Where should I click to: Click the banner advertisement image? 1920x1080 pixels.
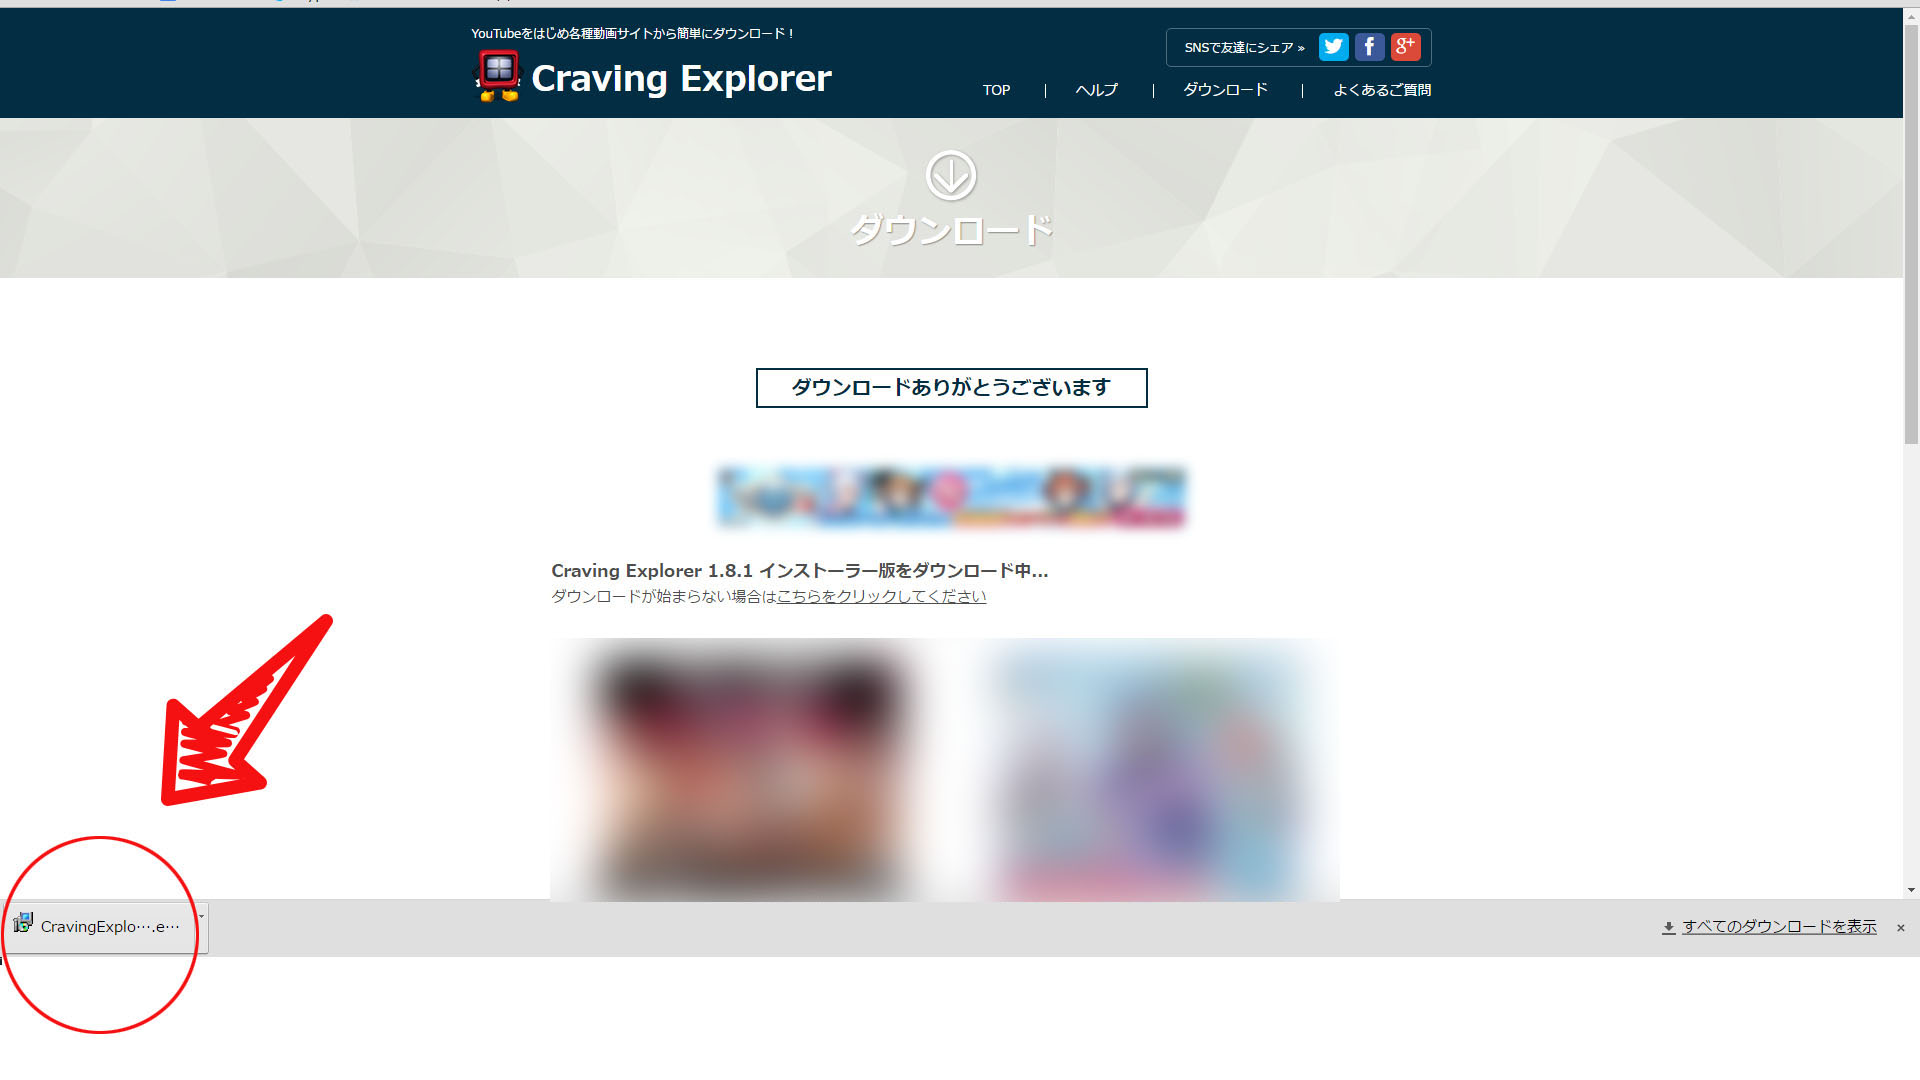[x=949, y=496]
